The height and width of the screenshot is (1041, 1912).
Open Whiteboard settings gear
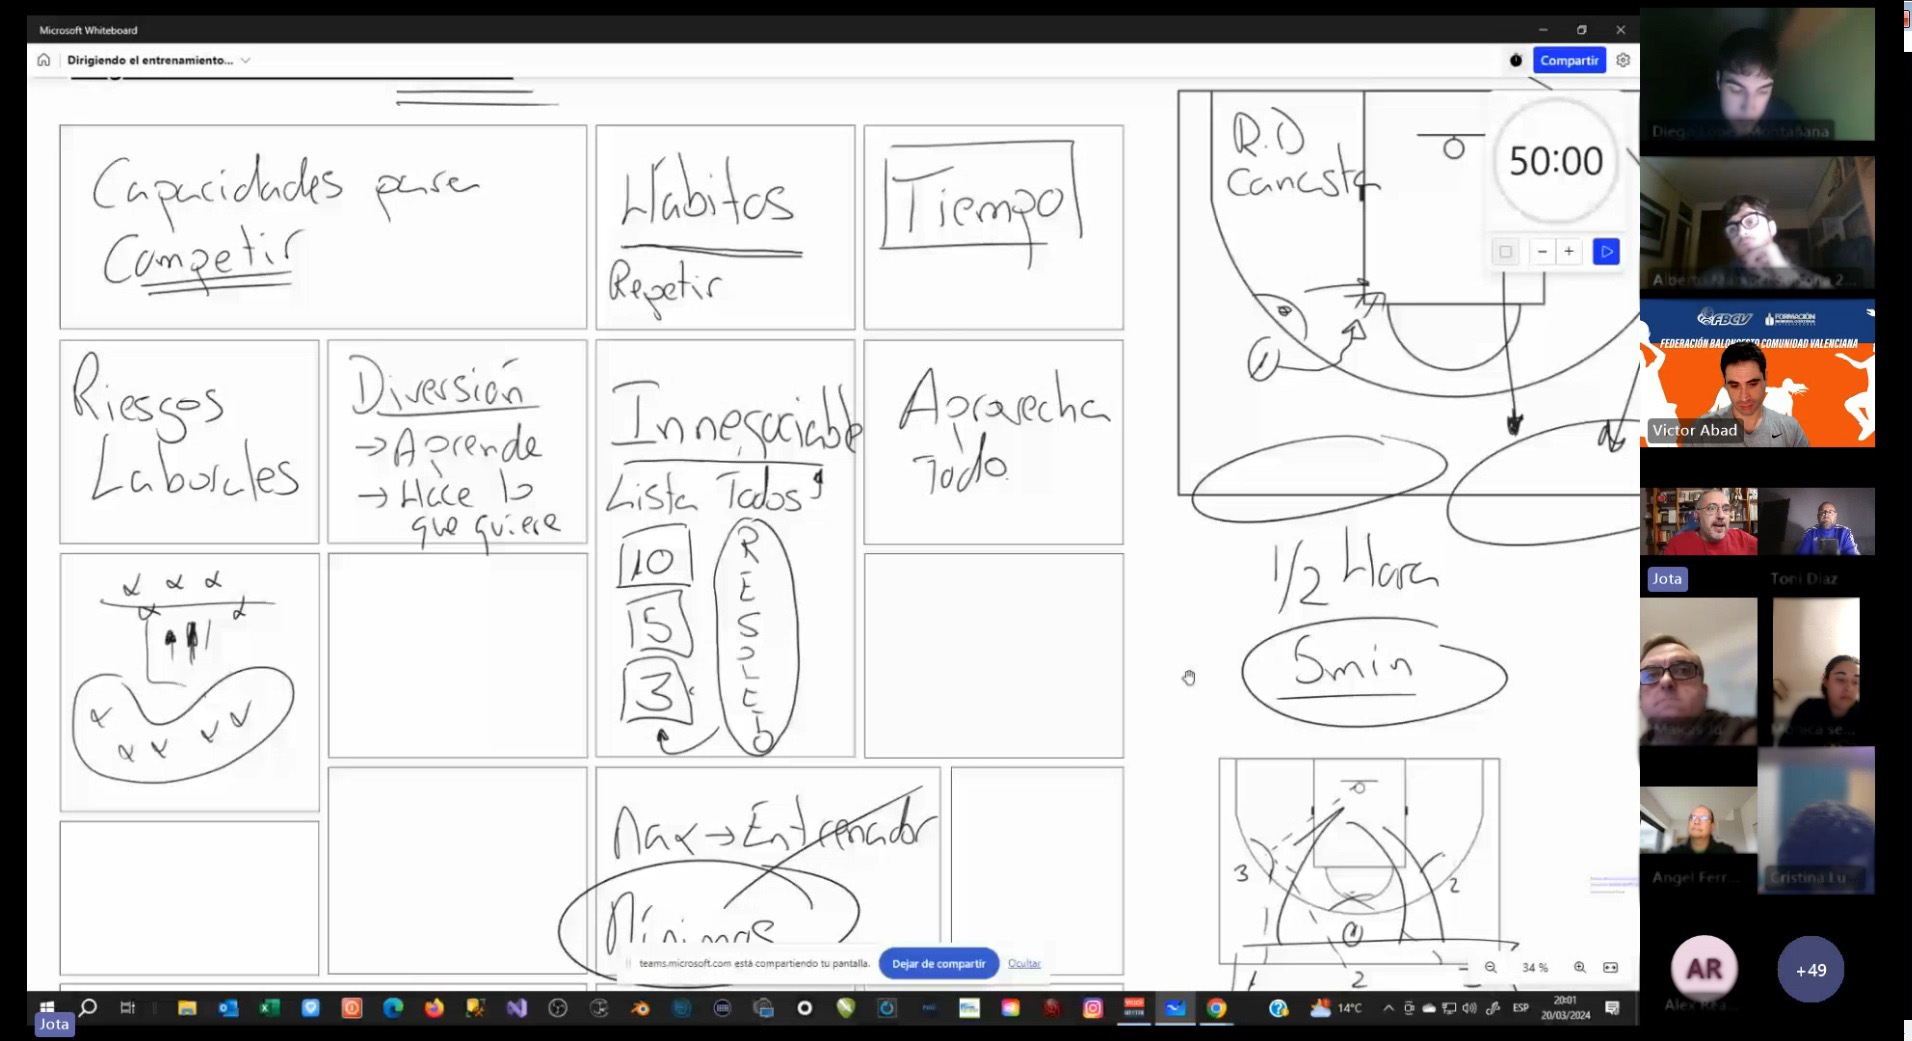[1623, 60]
